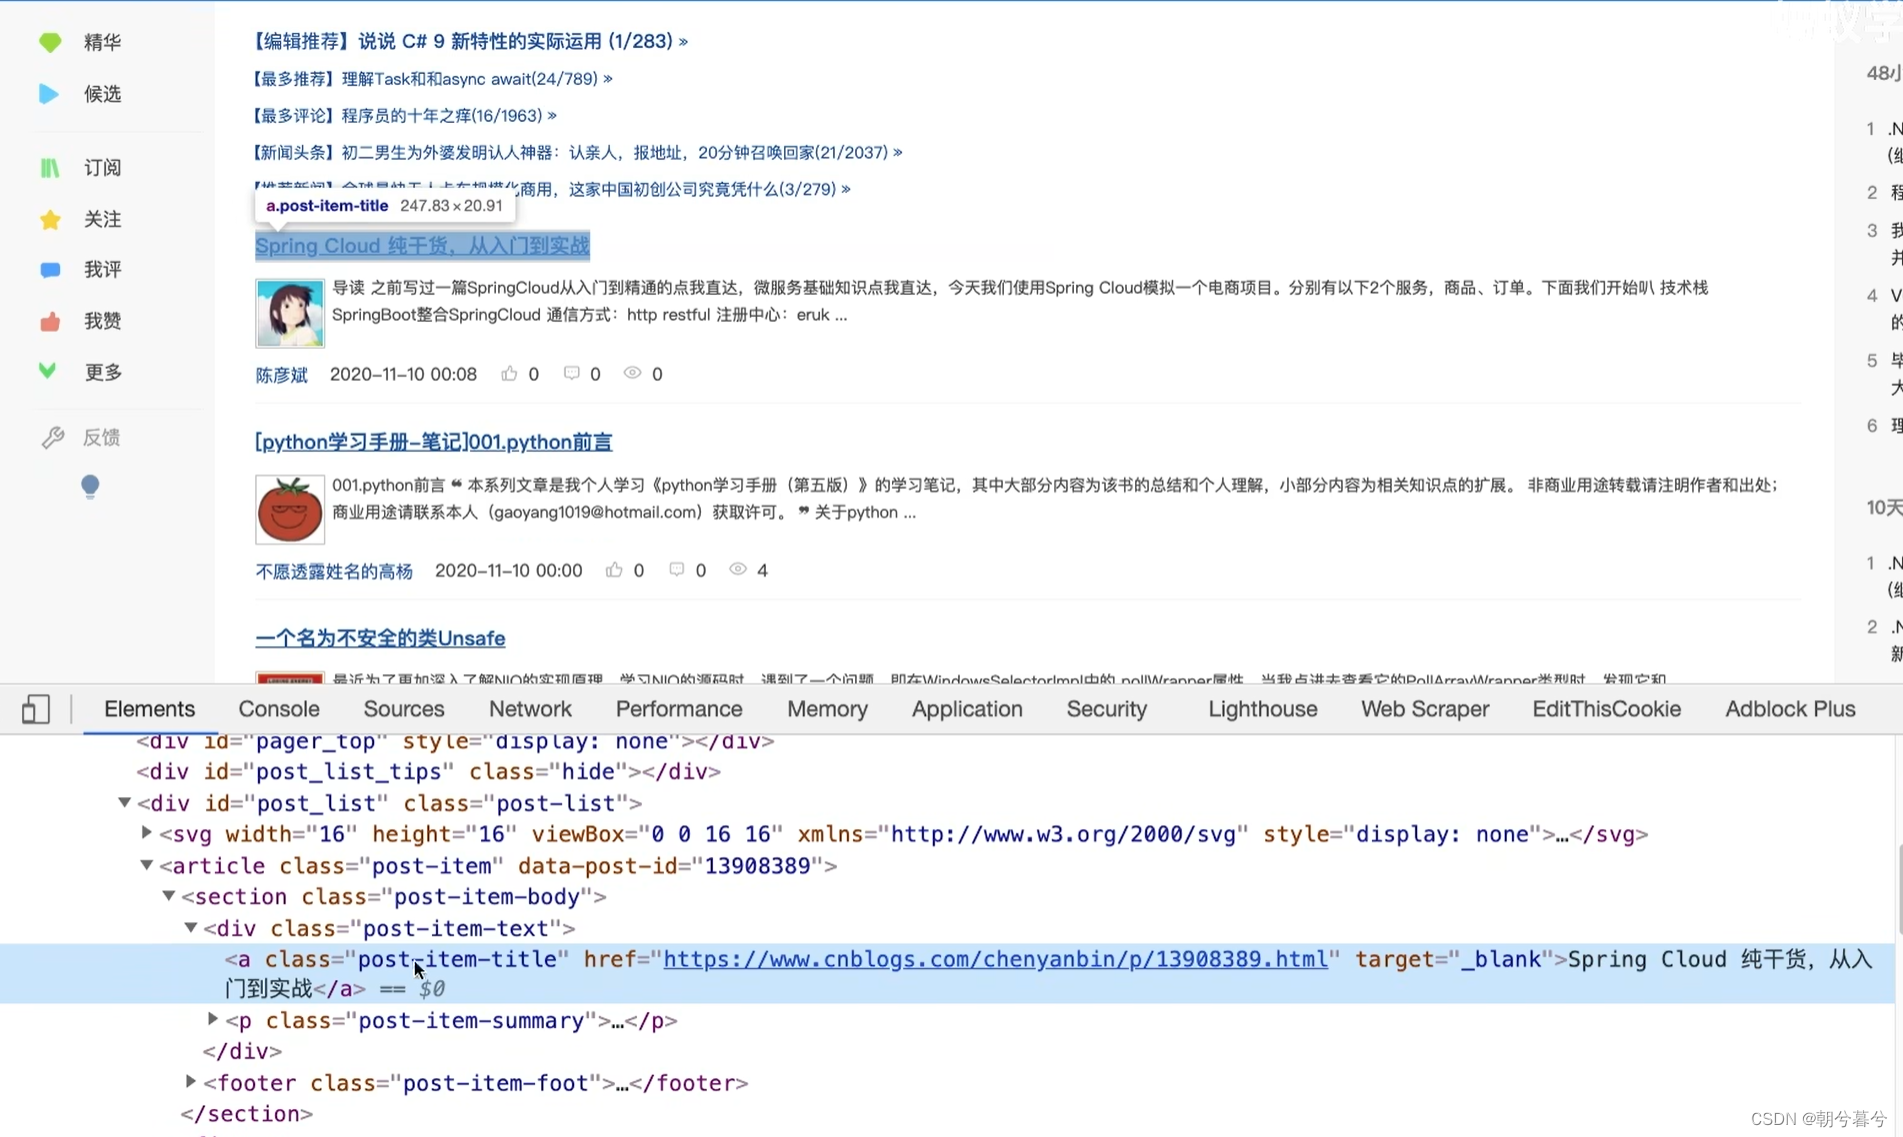Click the 001.python前言 summary text

(x=1055, y=498)
